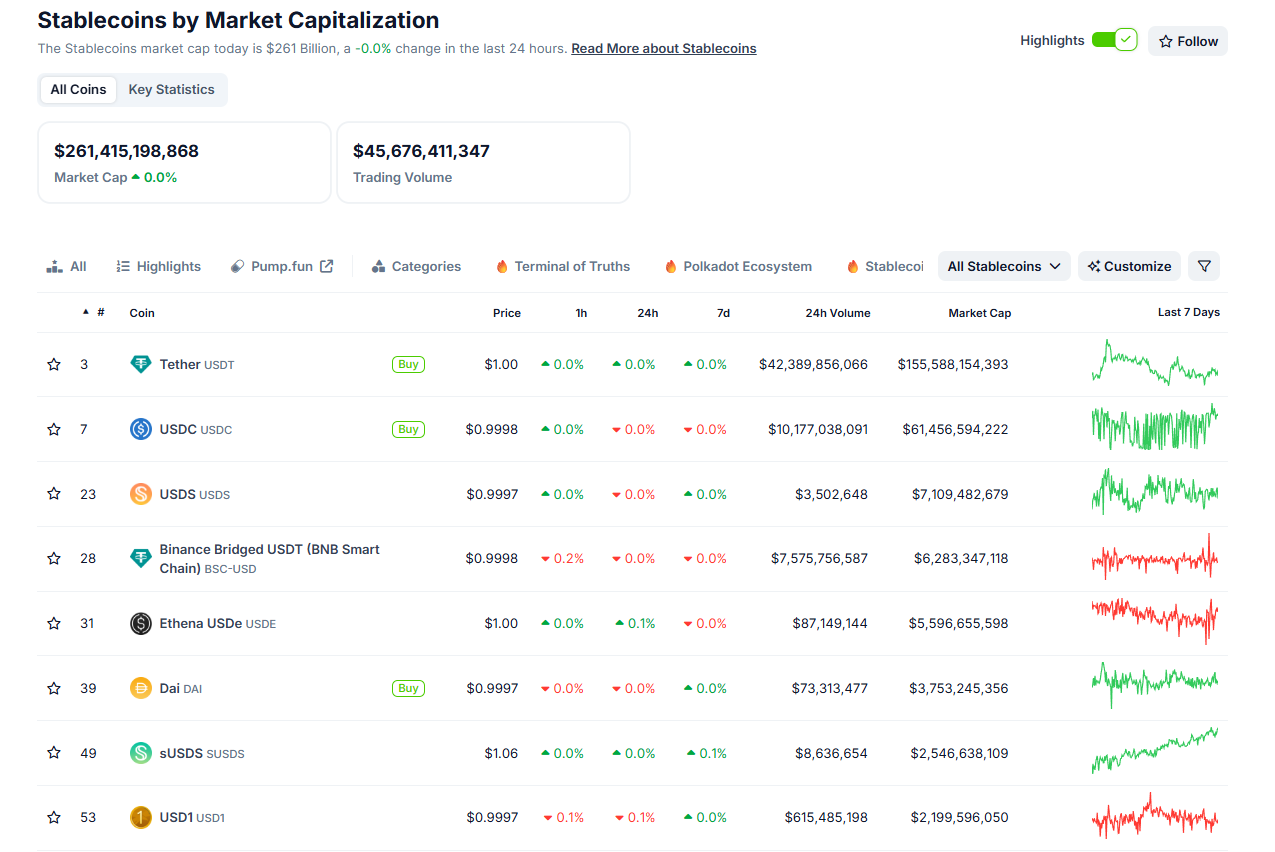Favorite Tether with its star icon
Viewport: 1275px width, 852px height.
click(54, 365)
